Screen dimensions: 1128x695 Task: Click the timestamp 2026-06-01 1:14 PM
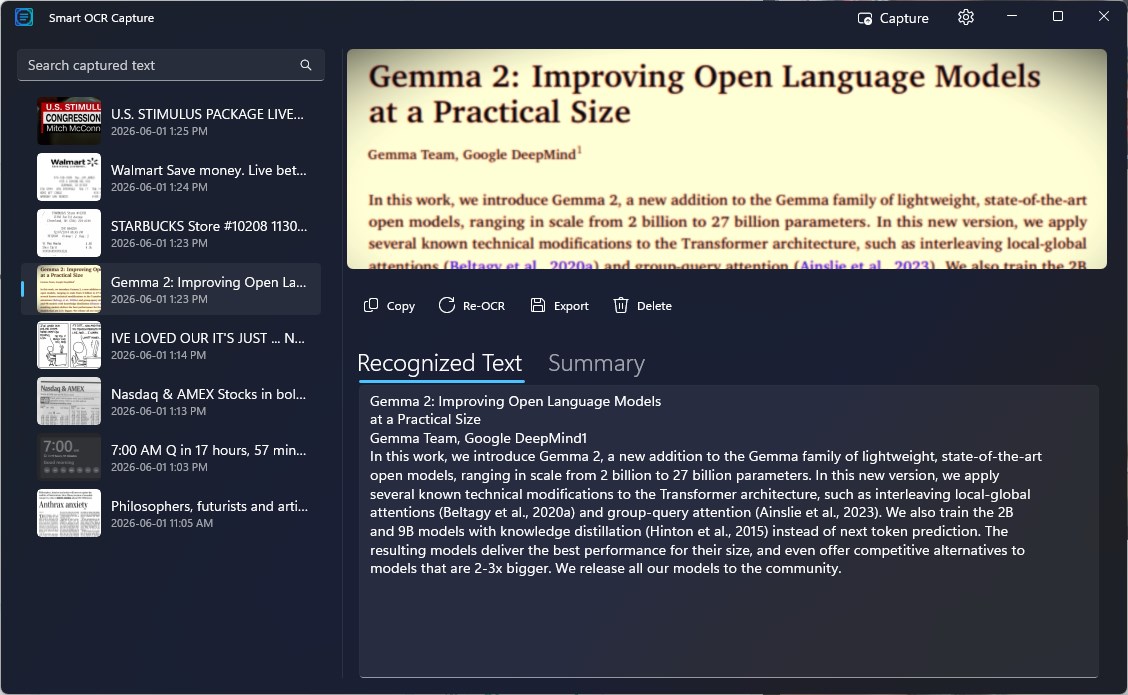click(159, 355)
